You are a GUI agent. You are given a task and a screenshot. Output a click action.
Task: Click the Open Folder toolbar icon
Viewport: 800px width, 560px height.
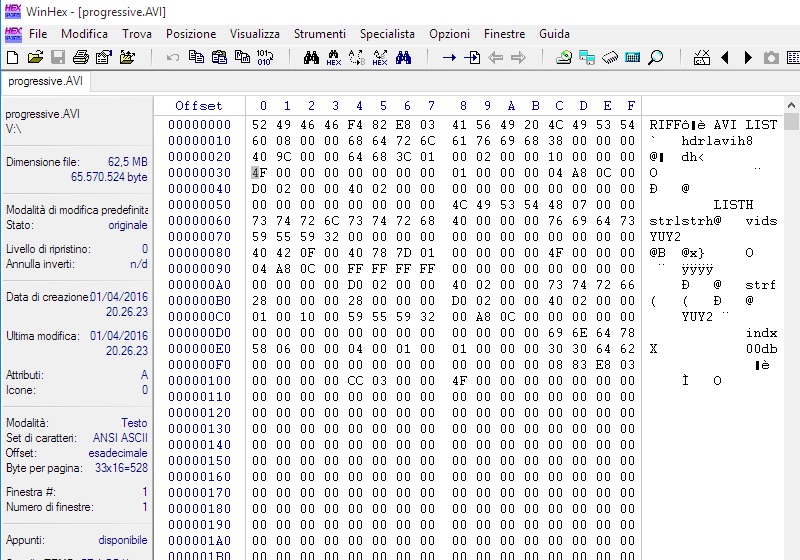pyautogui.click(x=127, y=57)
